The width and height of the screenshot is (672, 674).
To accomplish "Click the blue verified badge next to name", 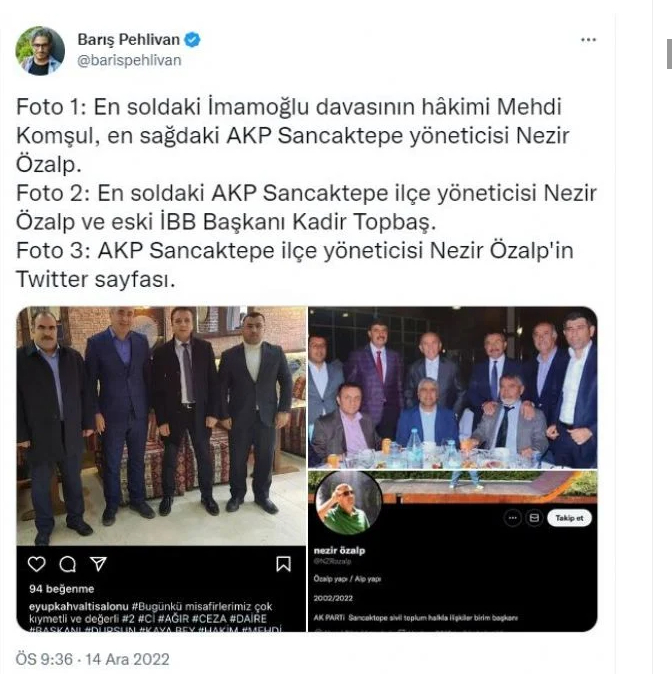I will [x=192, y=40].
